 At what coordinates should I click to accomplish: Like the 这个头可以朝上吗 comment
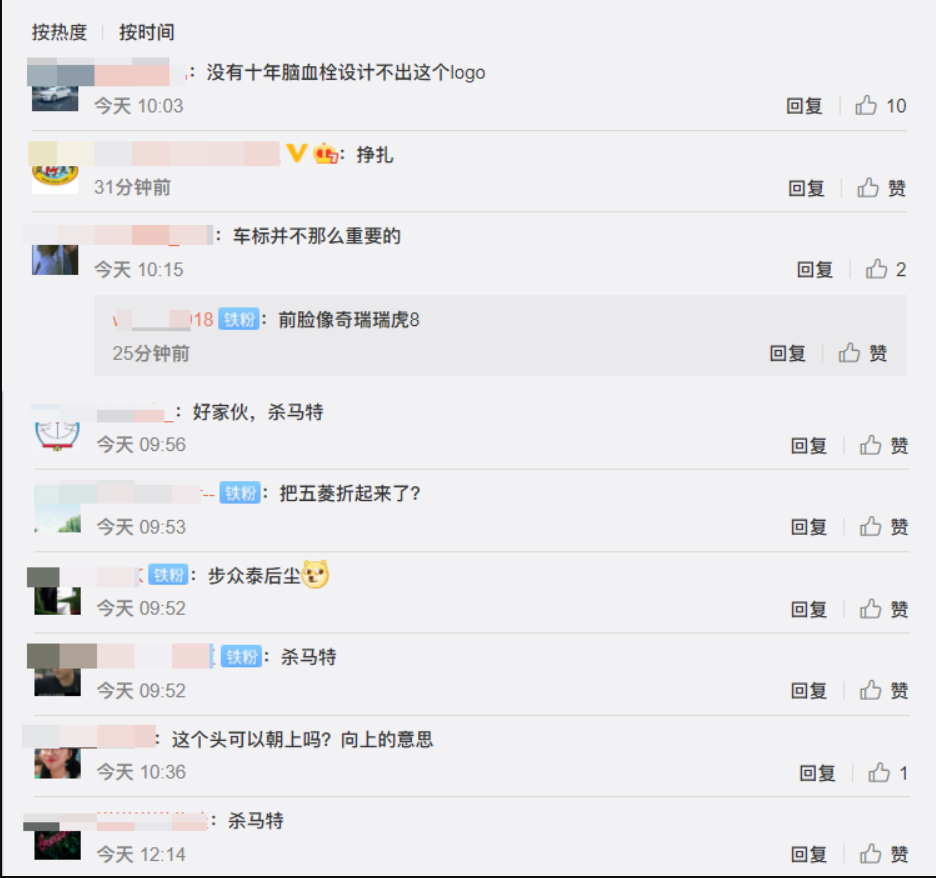888,773
